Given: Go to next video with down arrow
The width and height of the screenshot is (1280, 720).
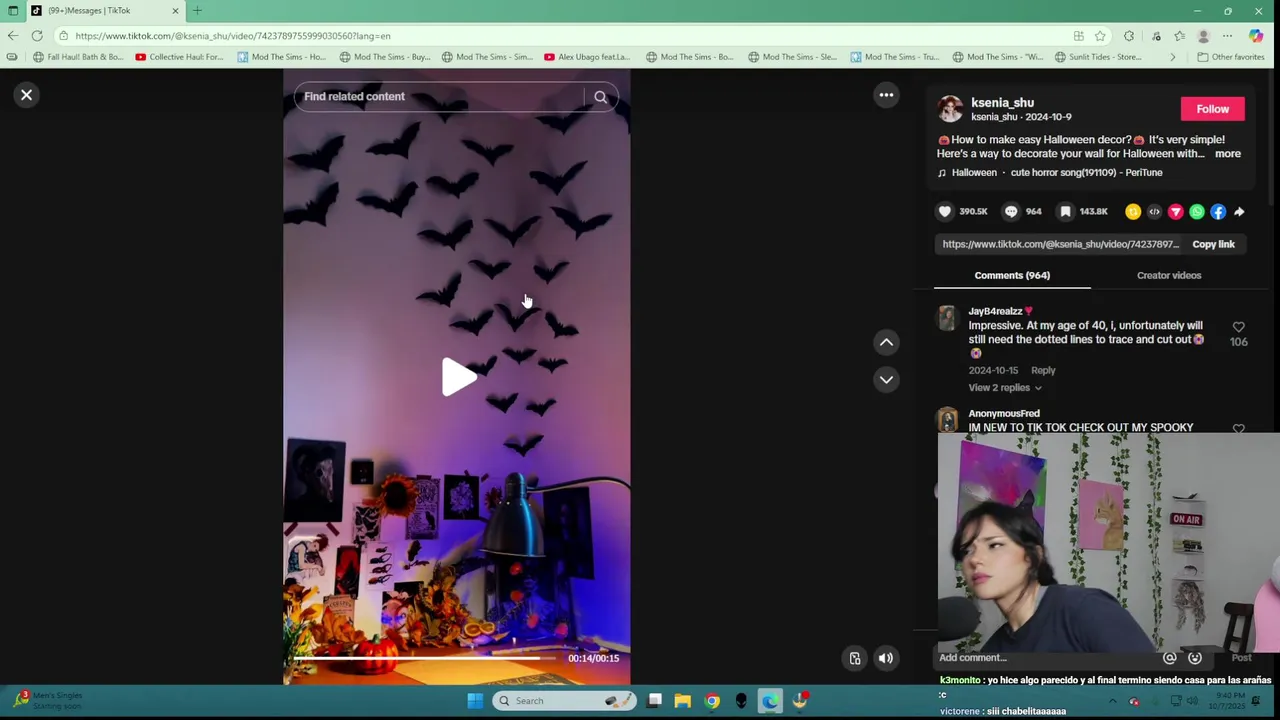Looking at the screenshot, I should tap(886, 380).
